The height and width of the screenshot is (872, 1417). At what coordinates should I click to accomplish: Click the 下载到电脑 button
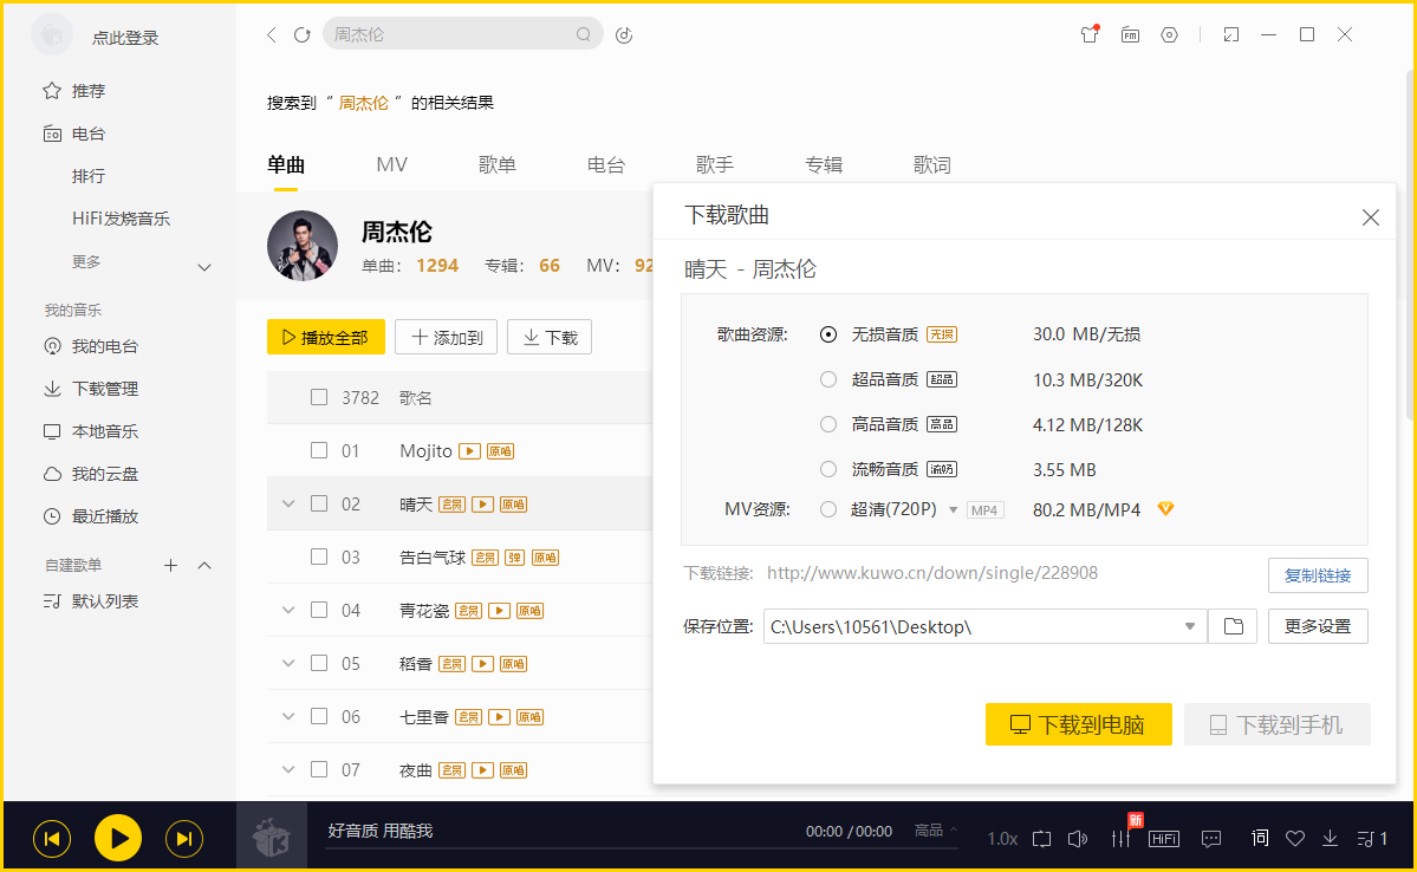[x=1078, y=724]
